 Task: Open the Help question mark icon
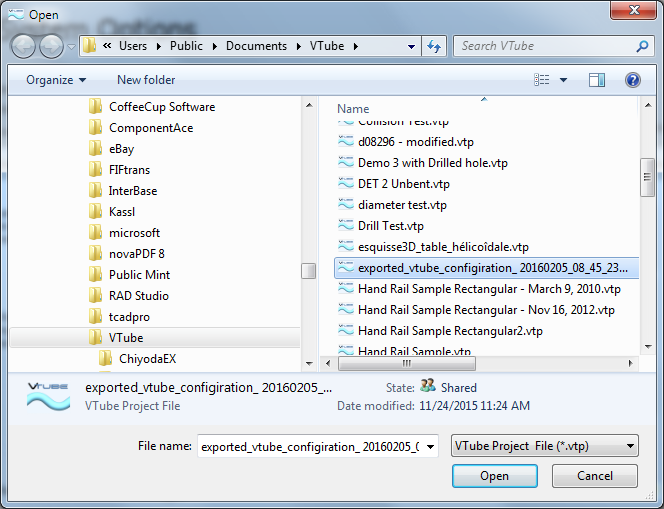point(632,80)
